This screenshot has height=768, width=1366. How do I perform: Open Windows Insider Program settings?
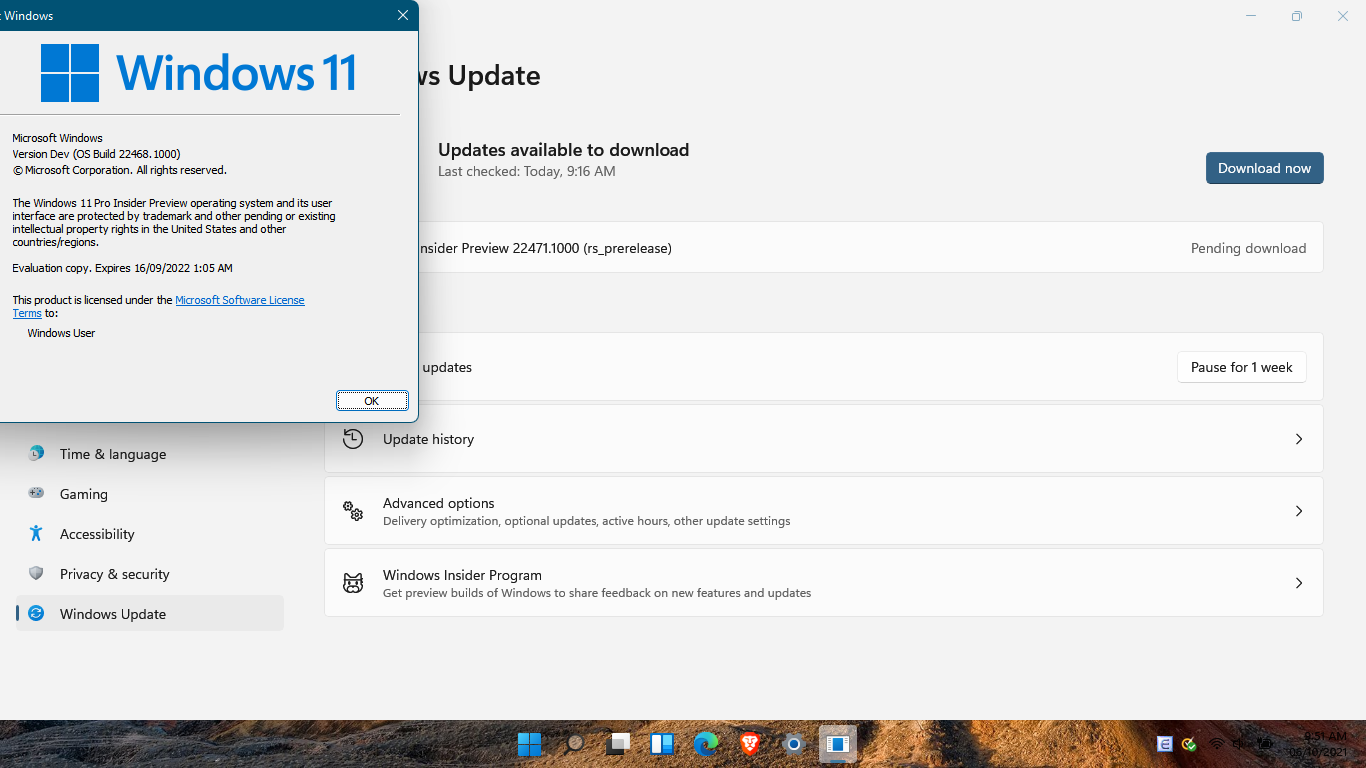click(823, 583)
